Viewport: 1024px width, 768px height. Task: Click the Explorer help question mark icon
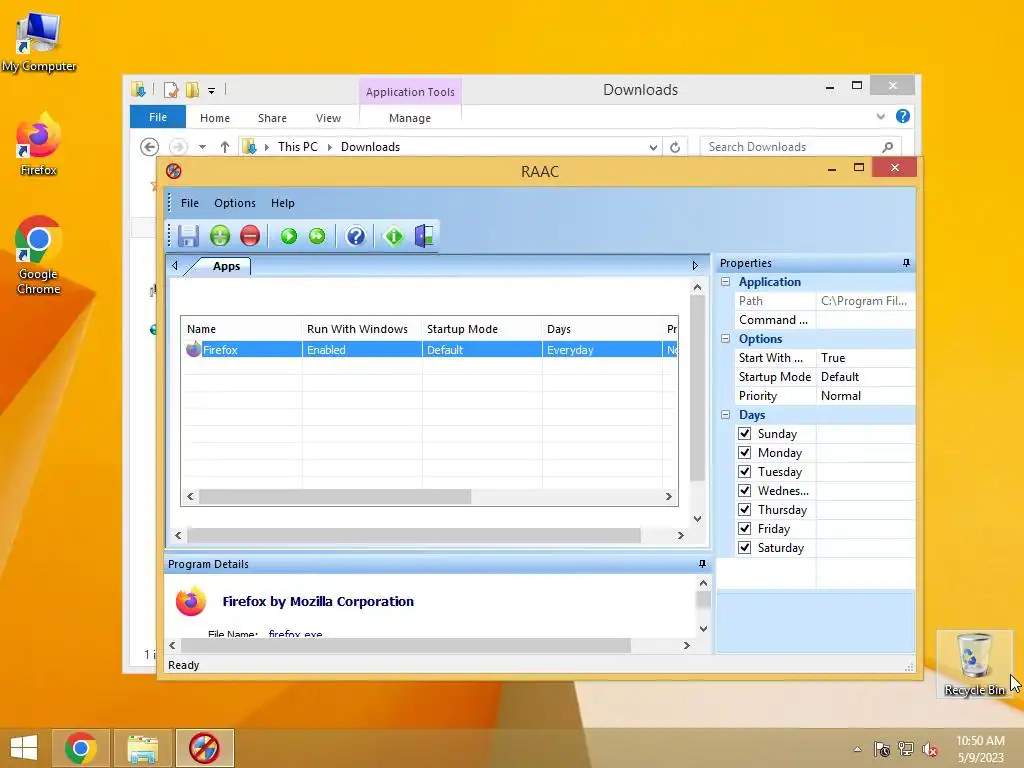(903, 116)
